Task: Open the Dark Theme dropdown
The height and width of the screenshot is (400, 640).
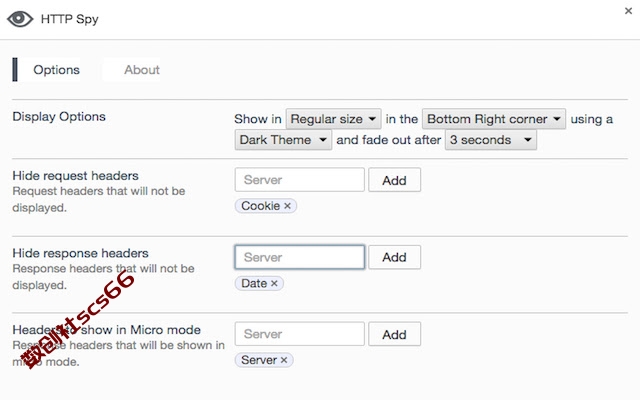Action: pyautogui.click(x=283, y=140)
